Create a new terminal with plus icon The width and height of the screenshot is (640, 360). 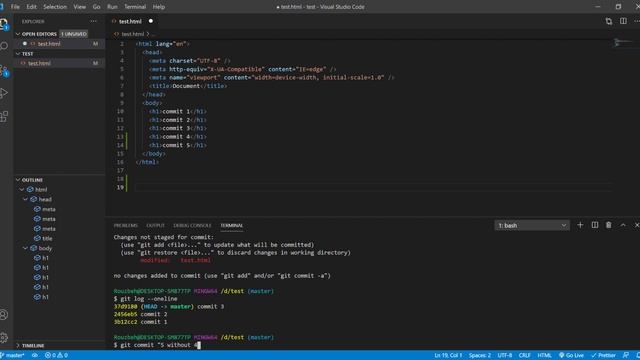(x=580, y=225)
